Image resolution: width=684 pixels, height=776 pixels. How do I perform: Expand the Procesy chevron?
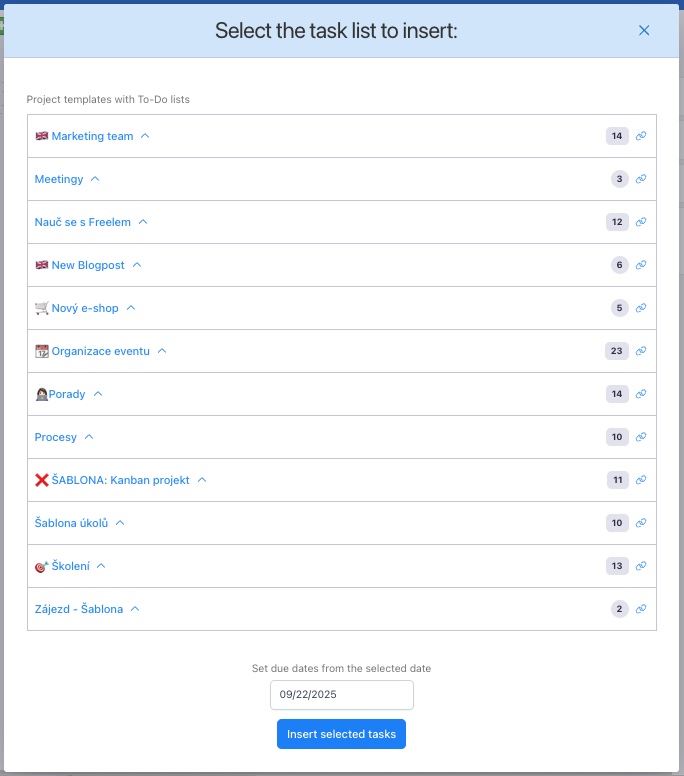(89, 437)
